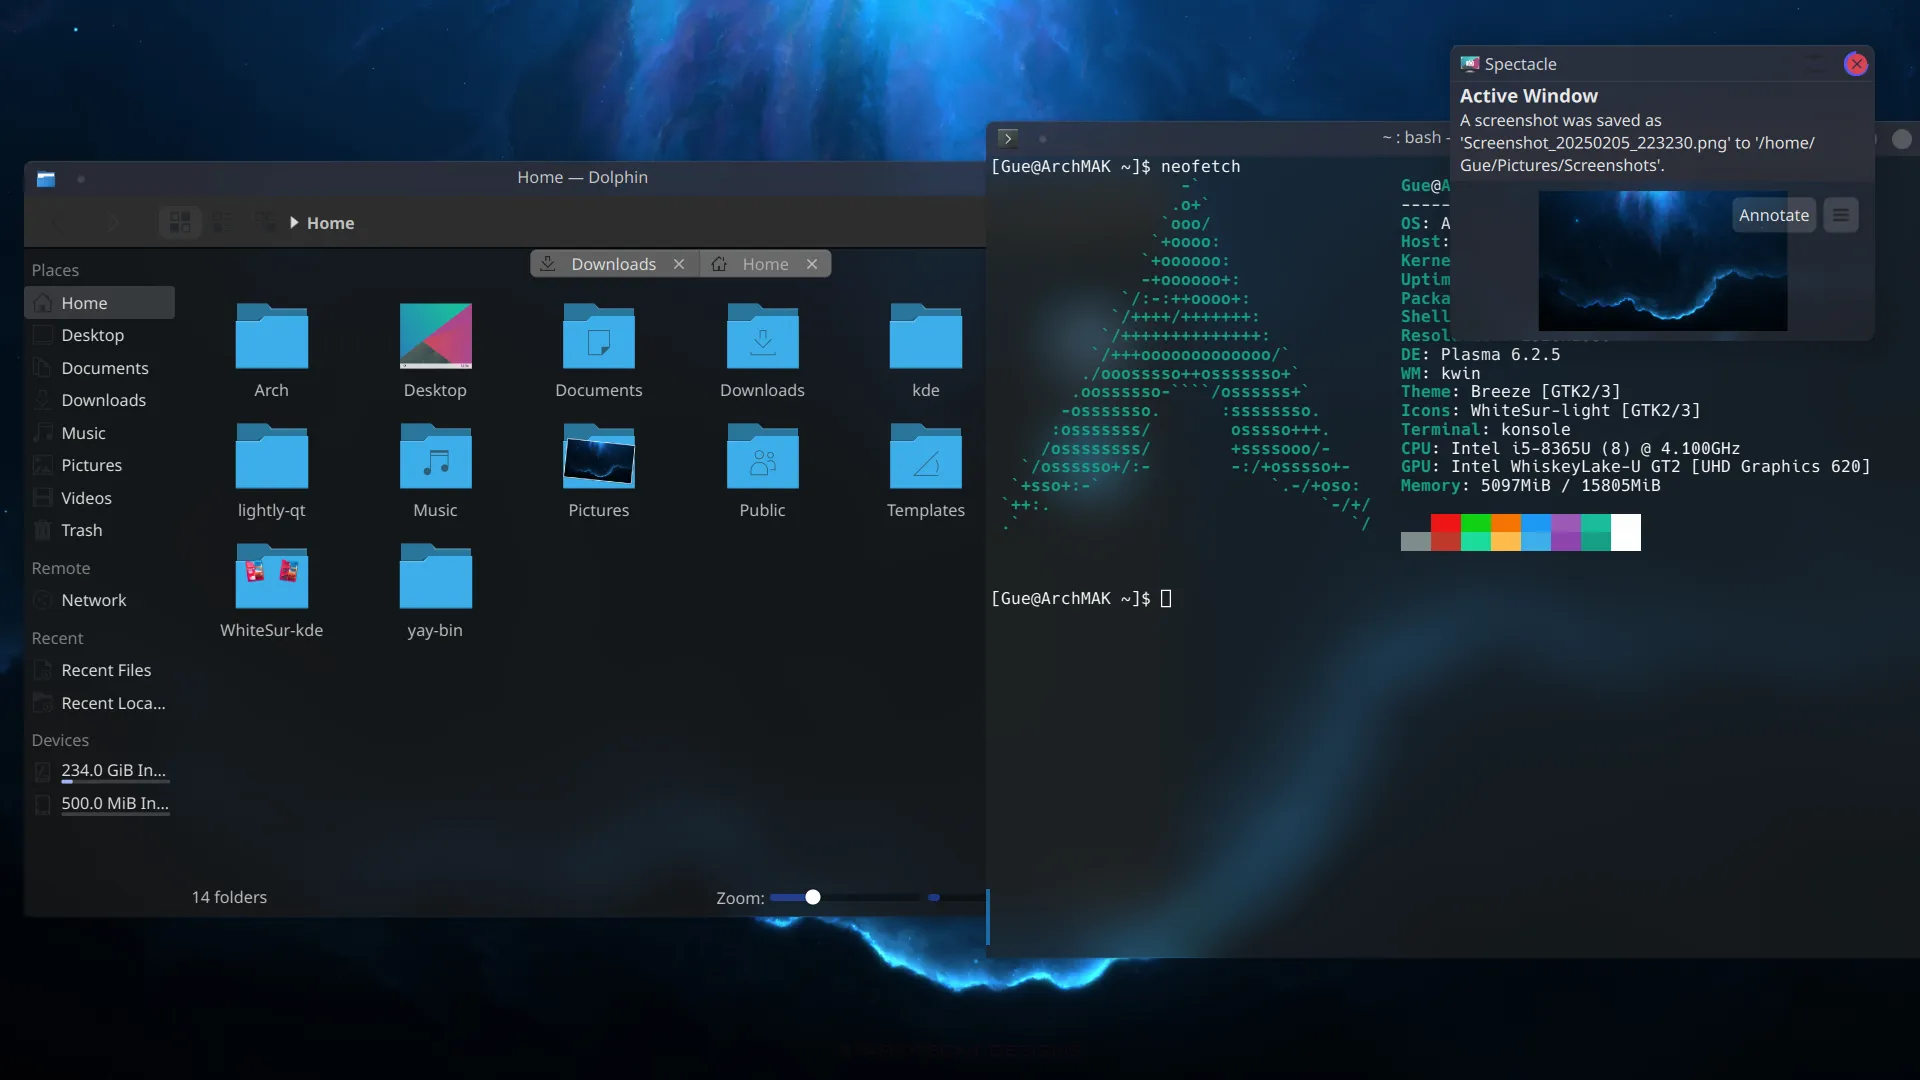Switch to the Downloads tab in Dolphin
The height and width of the screenshot is (1080, 1920).
coord(612,263)
